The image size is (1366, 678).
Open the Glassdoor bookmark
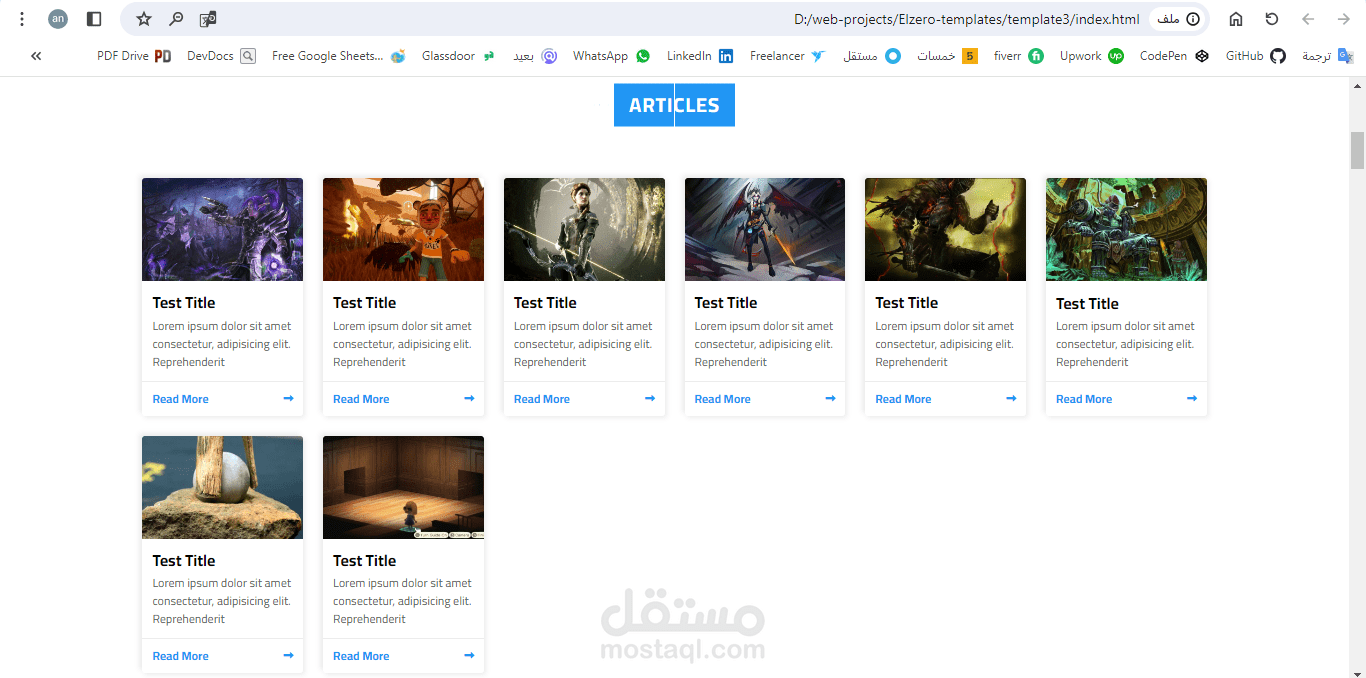[x=458, y=56]
